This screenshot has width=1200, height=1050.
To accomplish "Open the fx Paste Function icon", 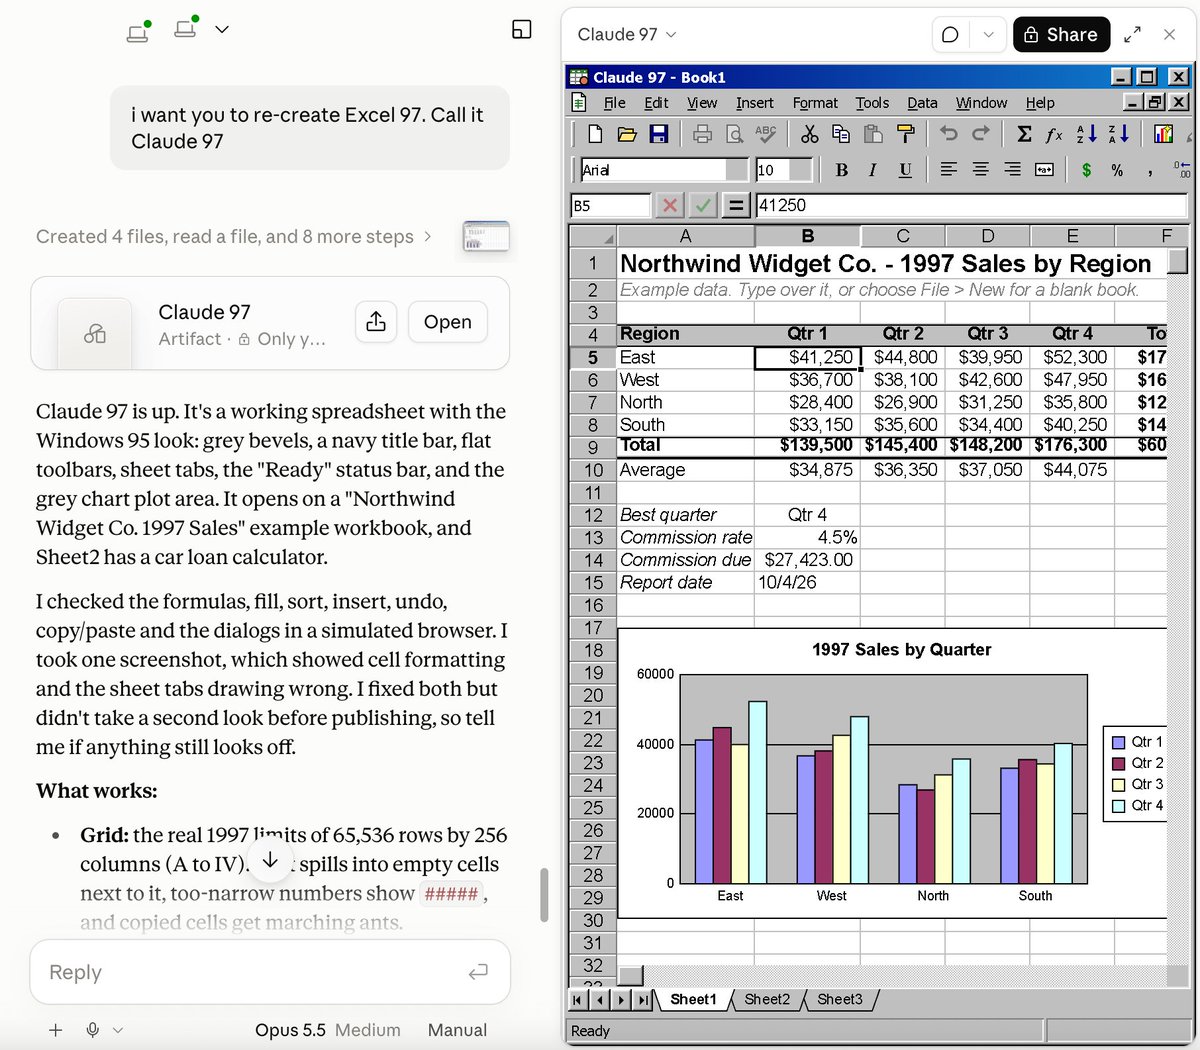I will pyautogui.click(x=1055, y=134).
